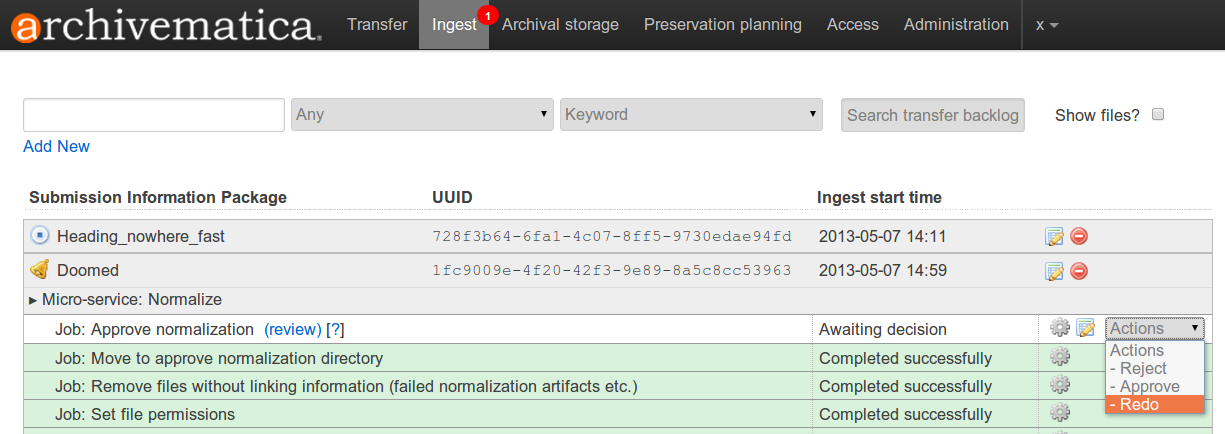Click the Heading_nowhere_fast status icon
1225x434 pixels.
tap(39, 236)
